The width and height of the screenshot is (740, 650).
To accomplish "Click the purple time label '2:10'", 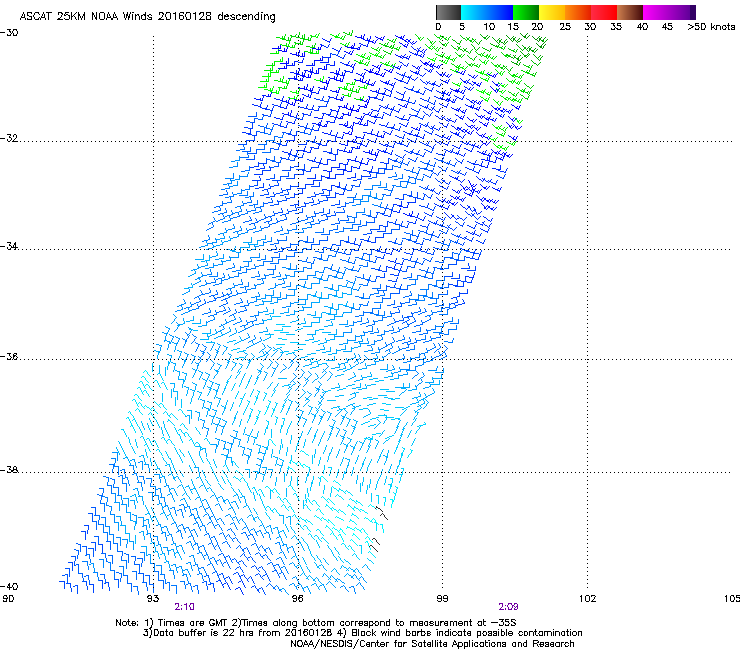I will [x=185, y=607].
